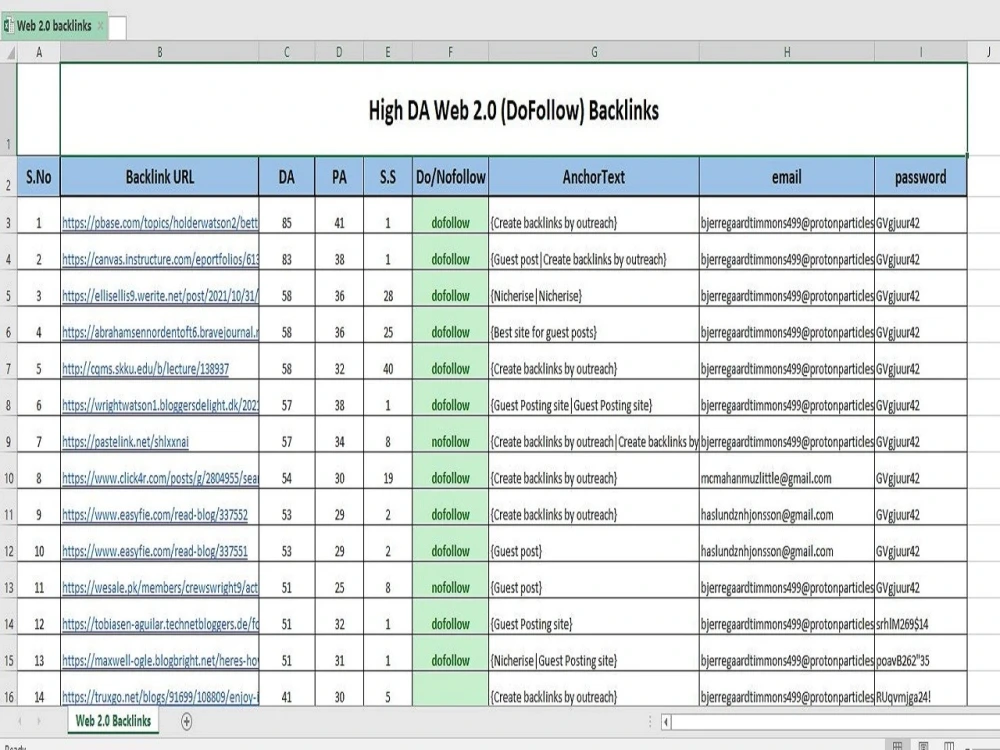Viewport: 1000px width, 750px height.
Task: Switch to the Web 2.0 backlinks workbook tab
Action: coord(54,26)
